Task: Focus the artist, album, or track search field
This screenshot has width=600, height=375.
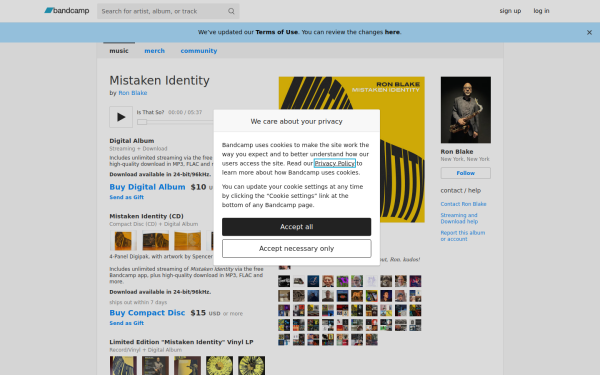Action: point(168,11)
